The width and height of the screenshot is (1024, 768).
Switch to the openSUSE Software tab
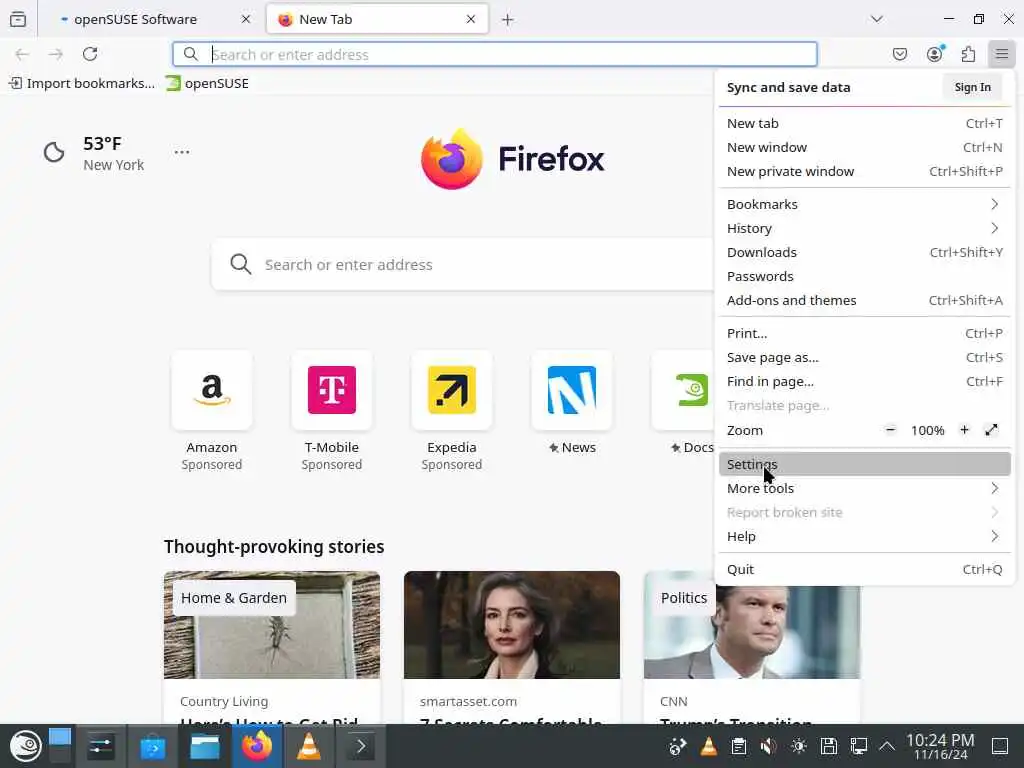[x=151, y=20]
